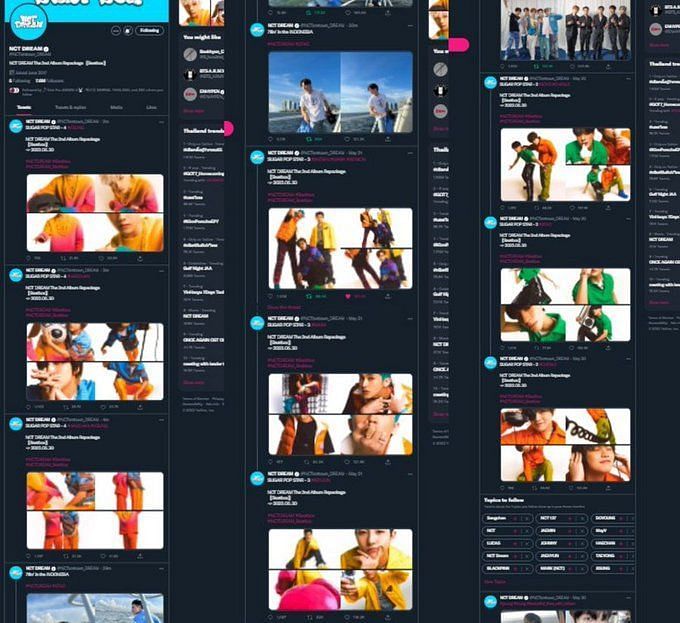This screenshot has width=680, height=623.
Task: Retweet the orange-pink sweater photo tweet
Action: click(64, 258)
